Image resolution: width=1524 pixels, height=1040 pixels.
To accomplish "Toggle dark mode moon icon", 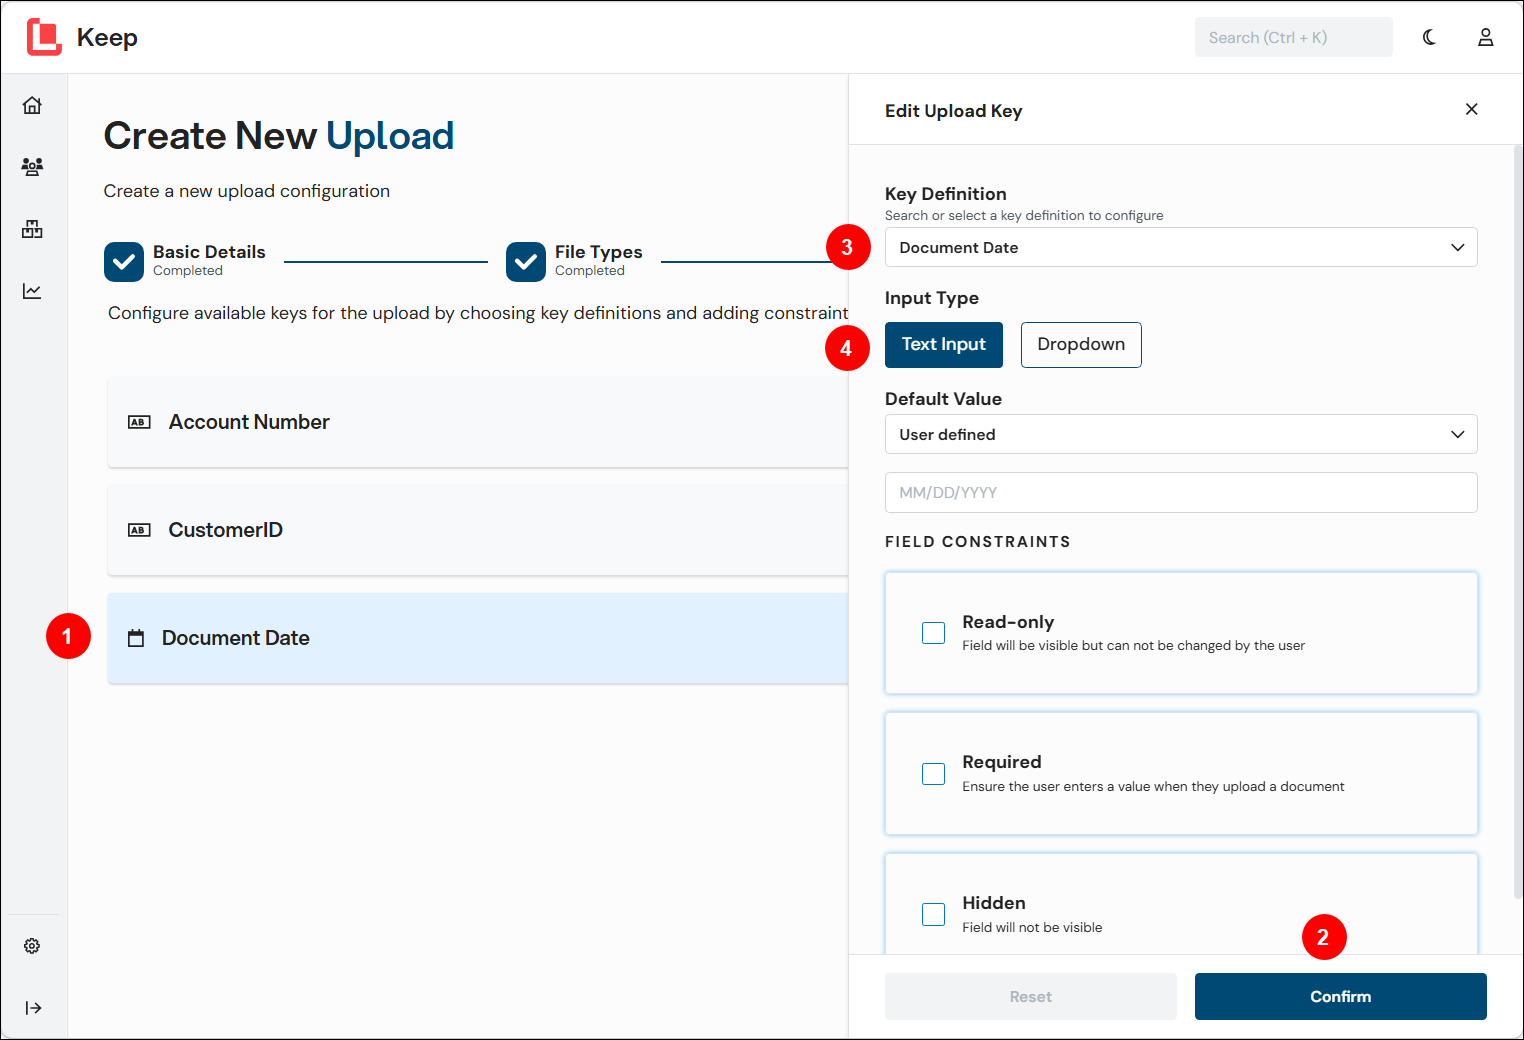I will pyautogui.click(x=1429, y=37).
